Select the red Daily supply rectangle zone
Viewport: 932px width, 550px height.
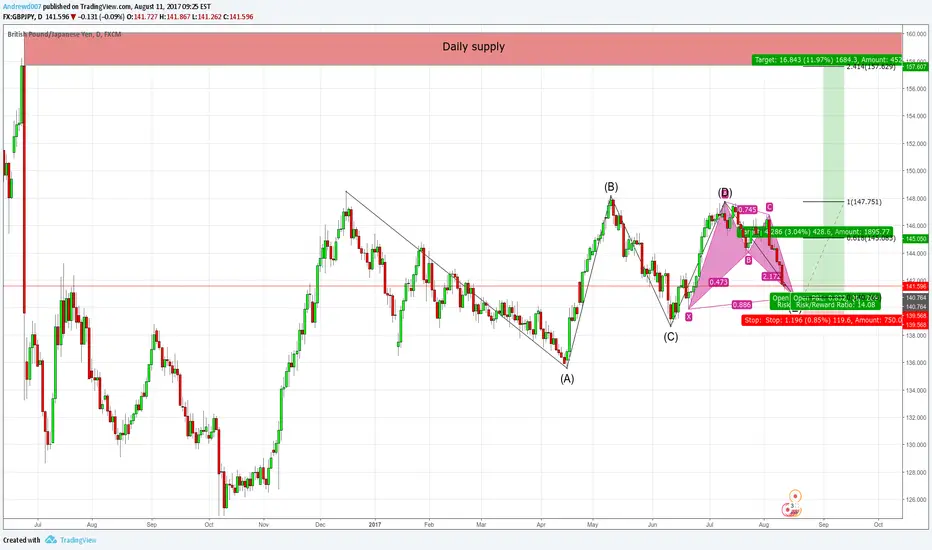click(x=463, y=49)
